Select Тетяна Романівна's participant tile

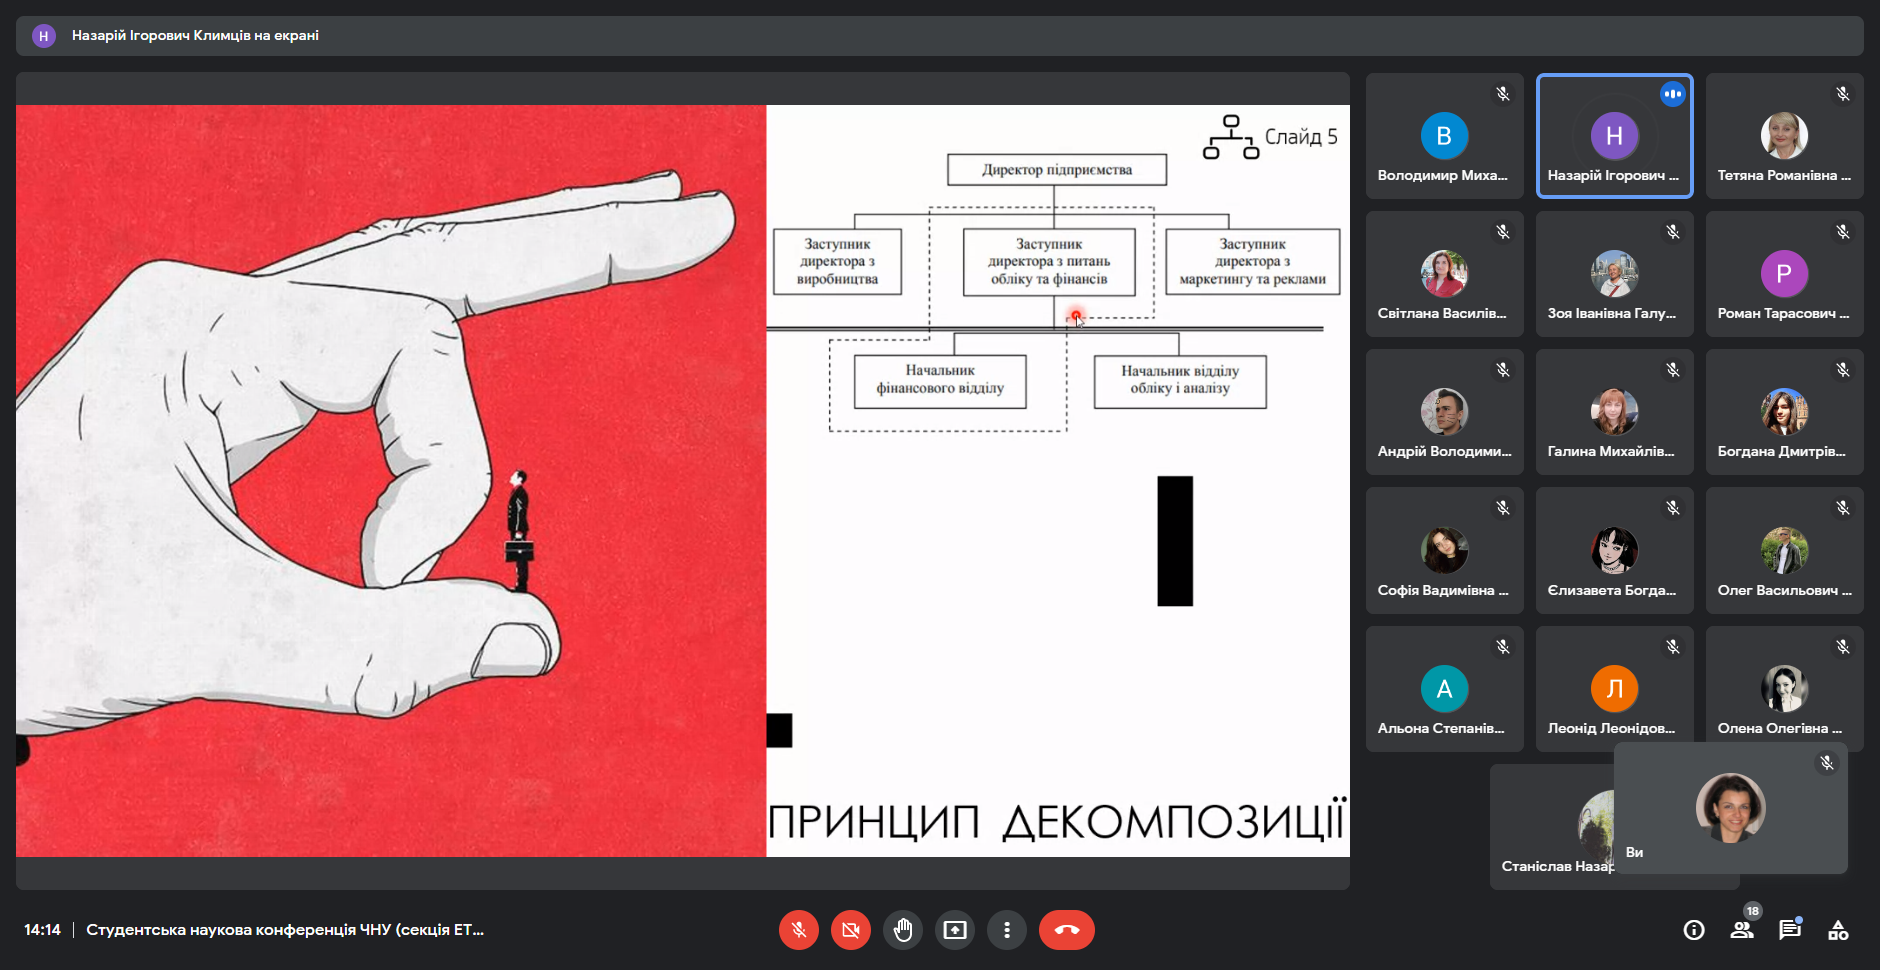tap(1784, 136)
